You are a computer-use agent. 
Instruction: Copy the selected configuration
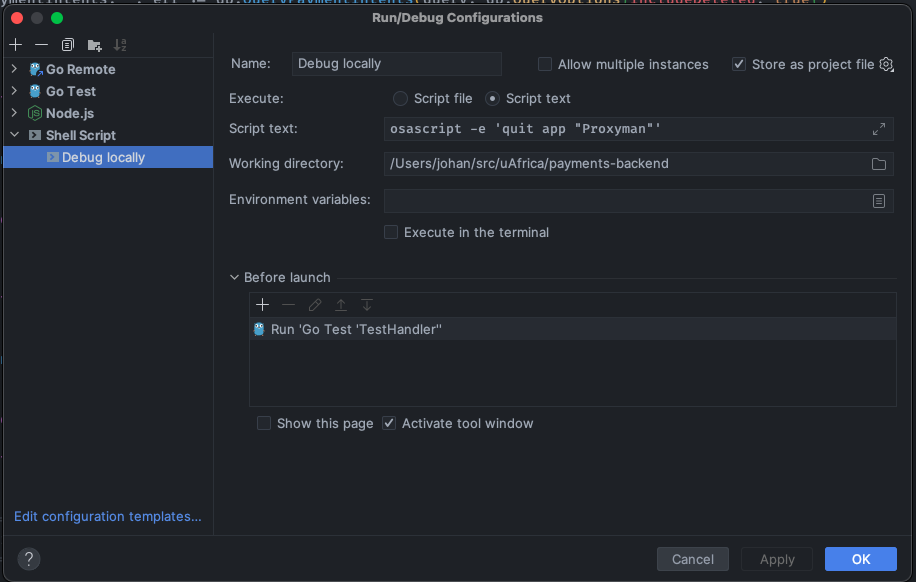click(x=68, y=45)
